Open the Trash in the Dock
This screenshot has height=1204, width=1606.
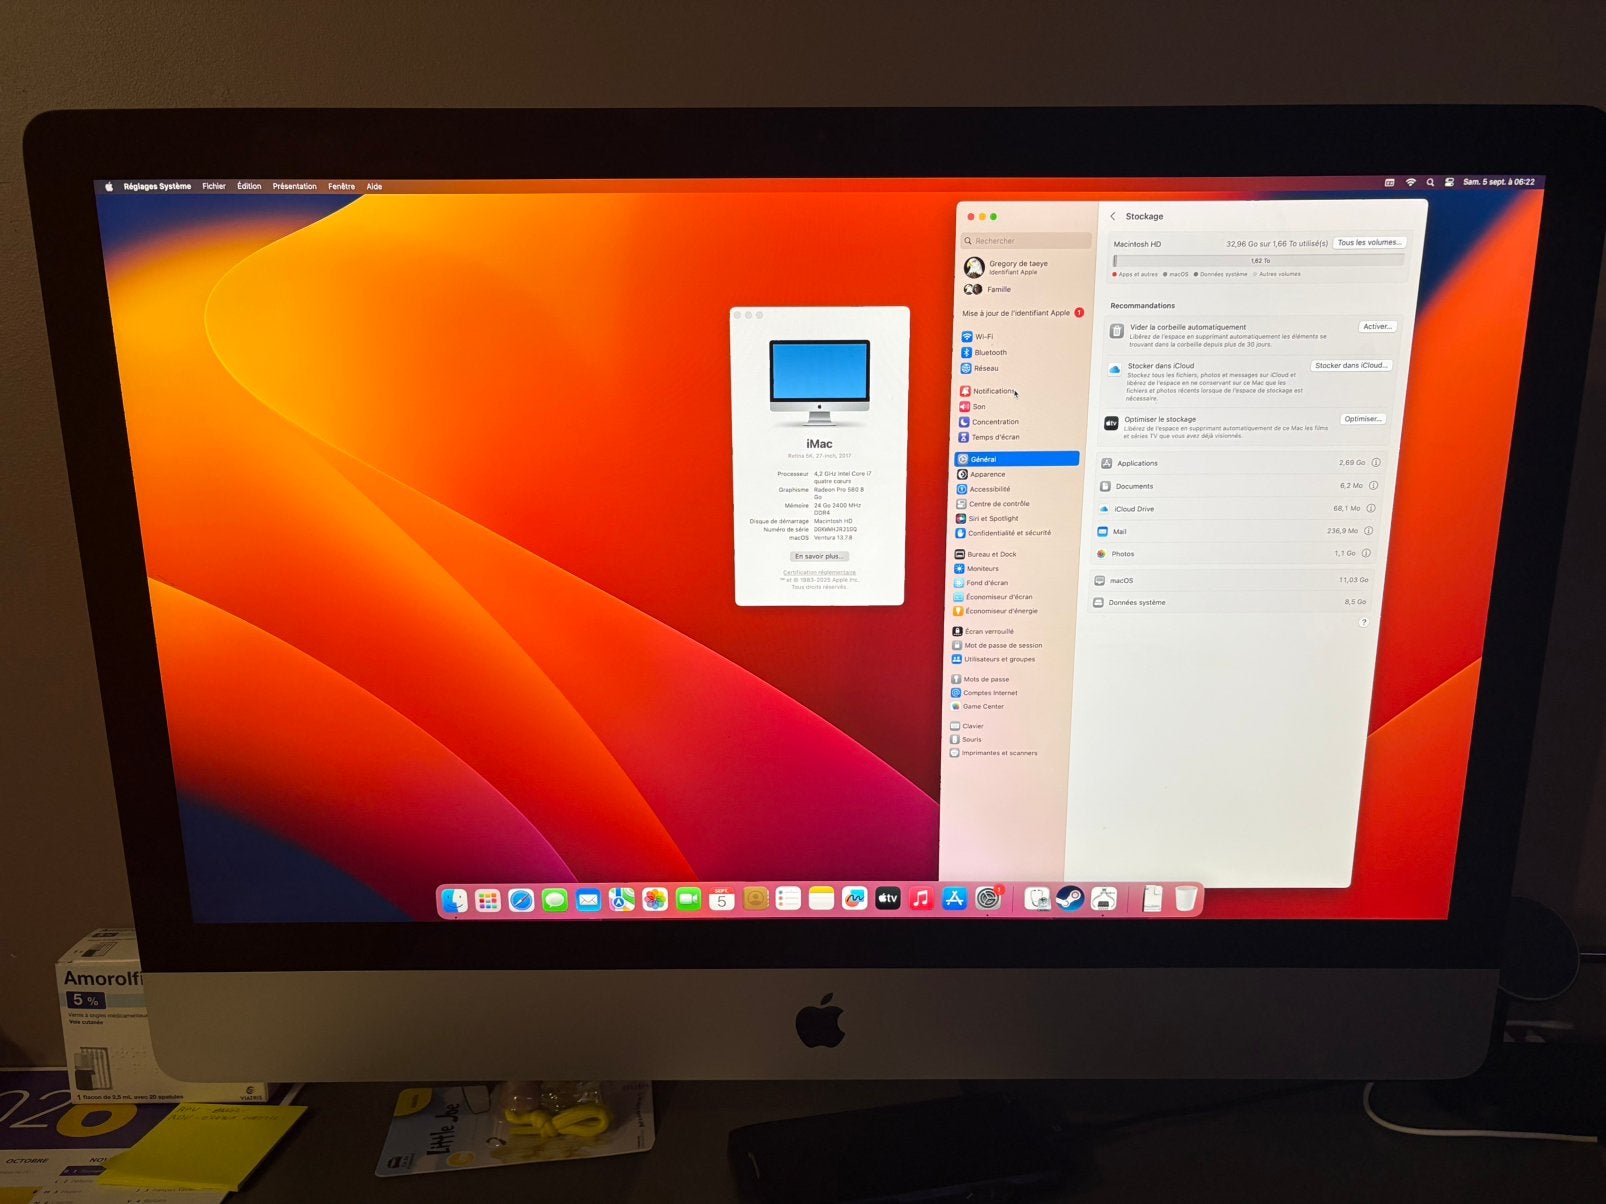1186,898
